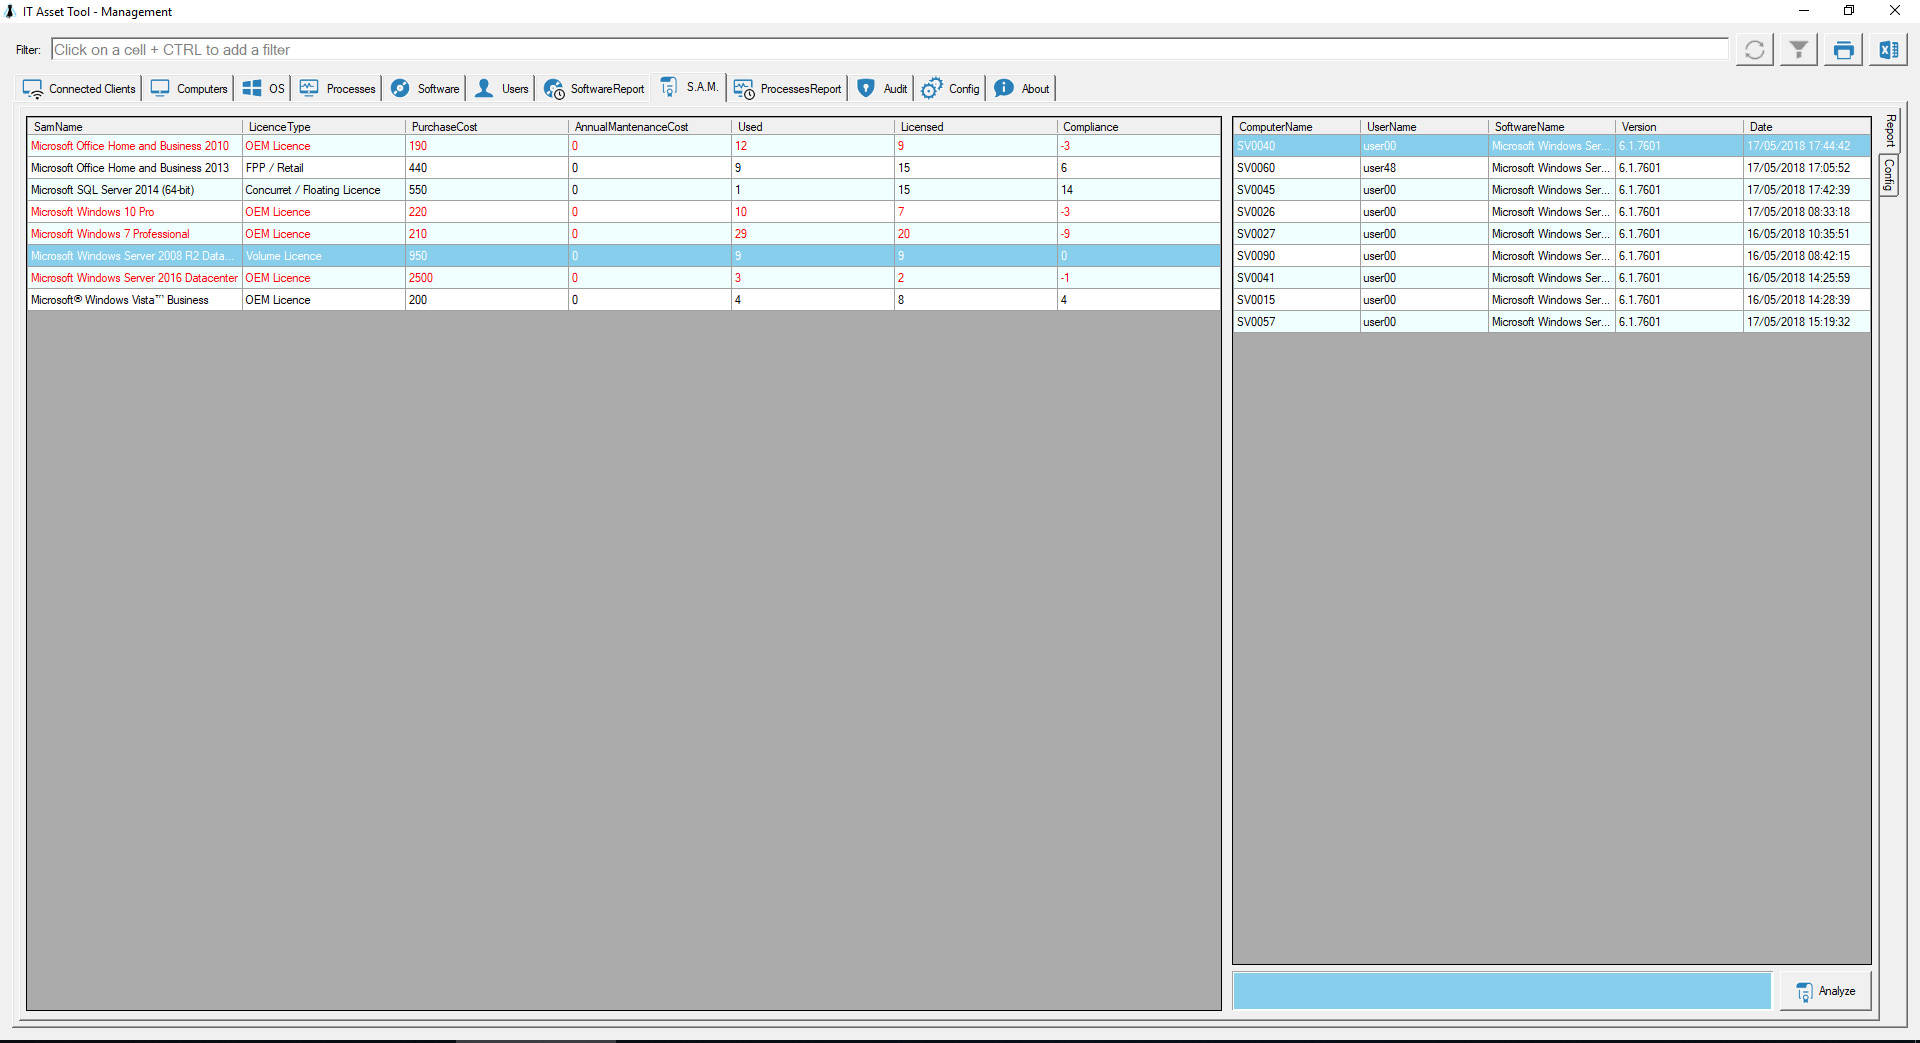Click the FPP / Retail licence cell

(x=324, y=168)
